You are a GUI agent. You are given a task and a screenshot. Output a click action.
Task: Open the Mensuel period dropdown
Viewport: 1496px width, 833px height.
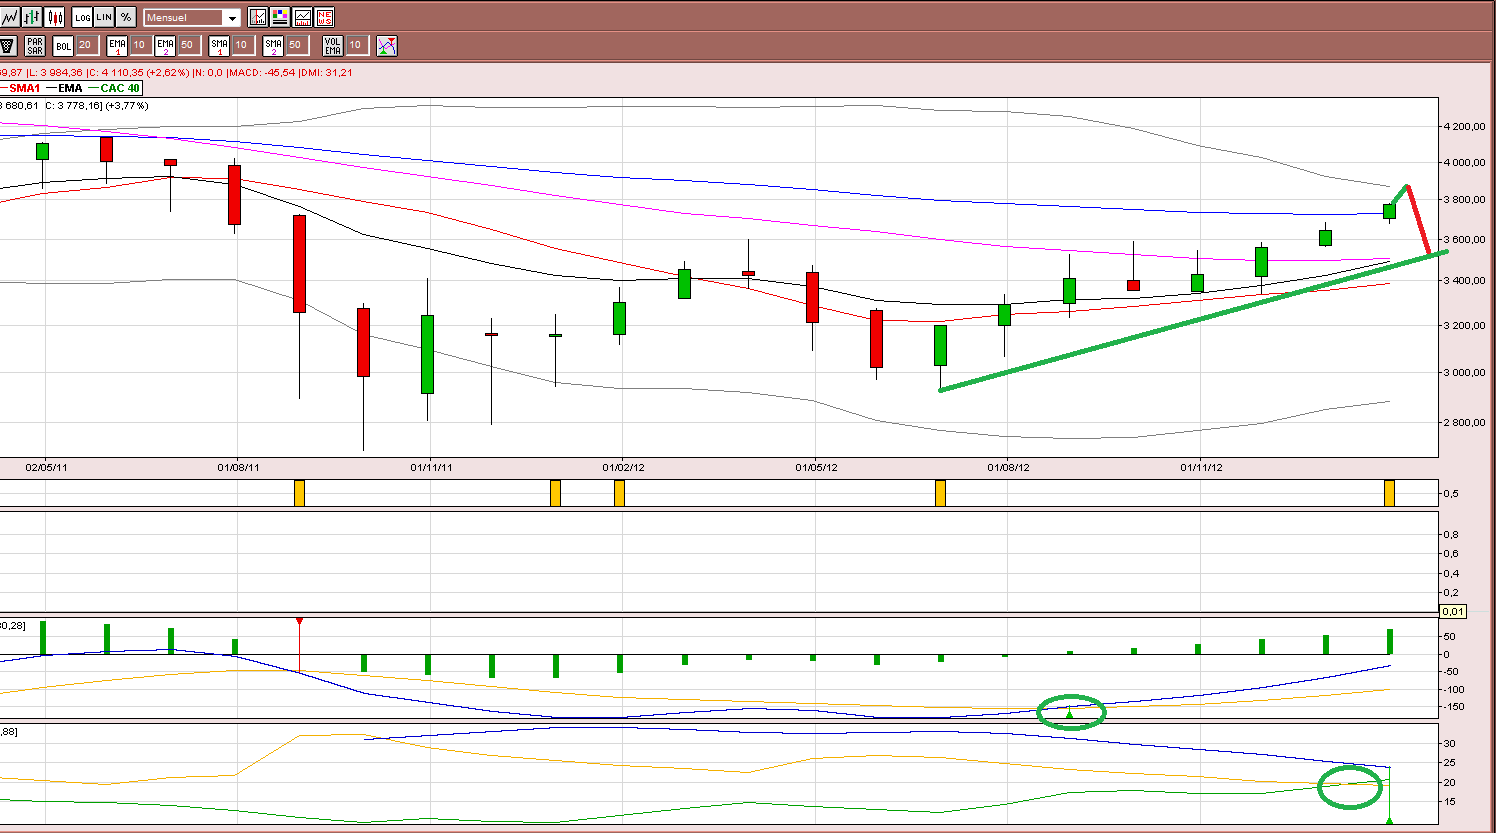192,17
